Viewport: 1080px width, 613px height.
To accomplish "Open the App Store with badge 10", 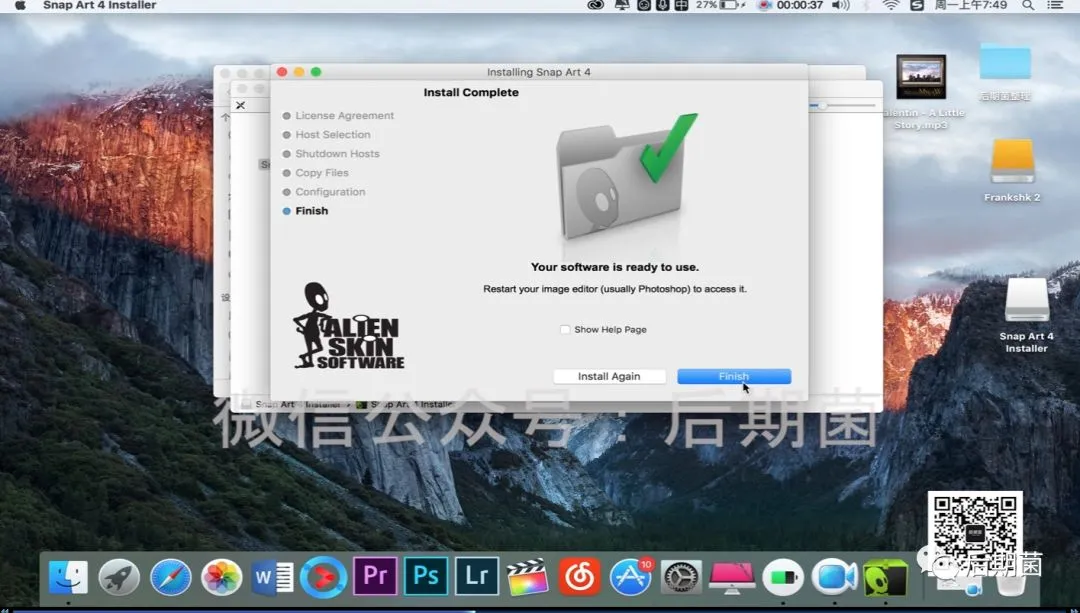I will 630,576.
